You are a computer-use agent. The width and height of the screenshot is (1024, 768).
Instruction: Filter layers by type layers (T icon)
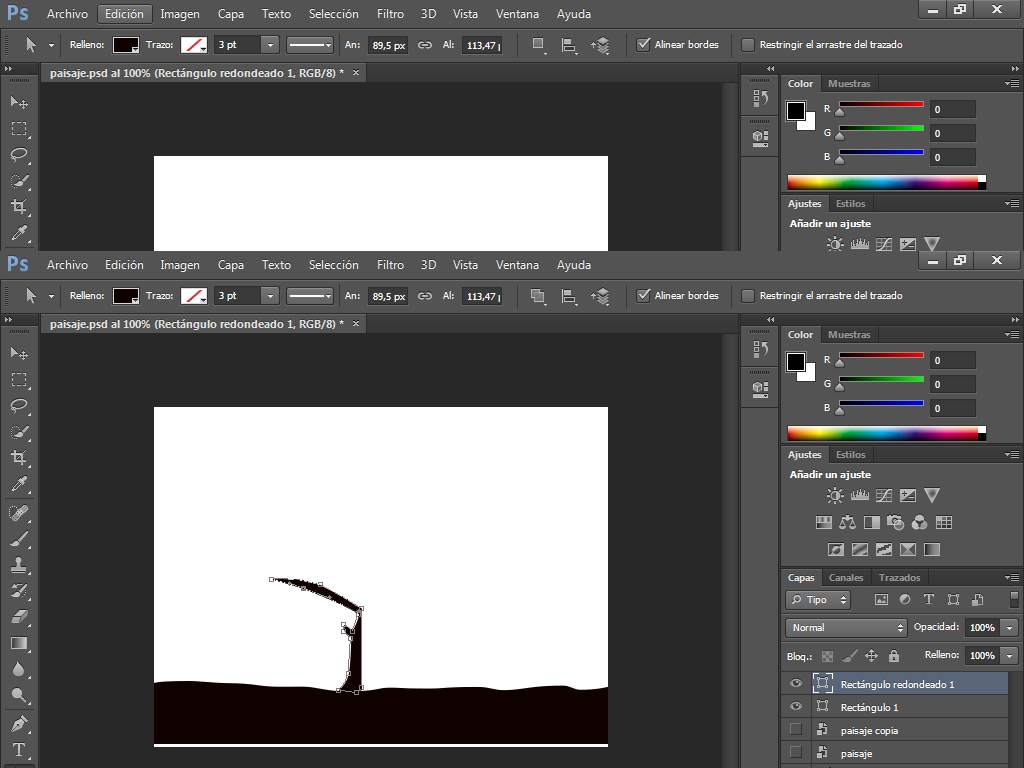coord(929,600)
